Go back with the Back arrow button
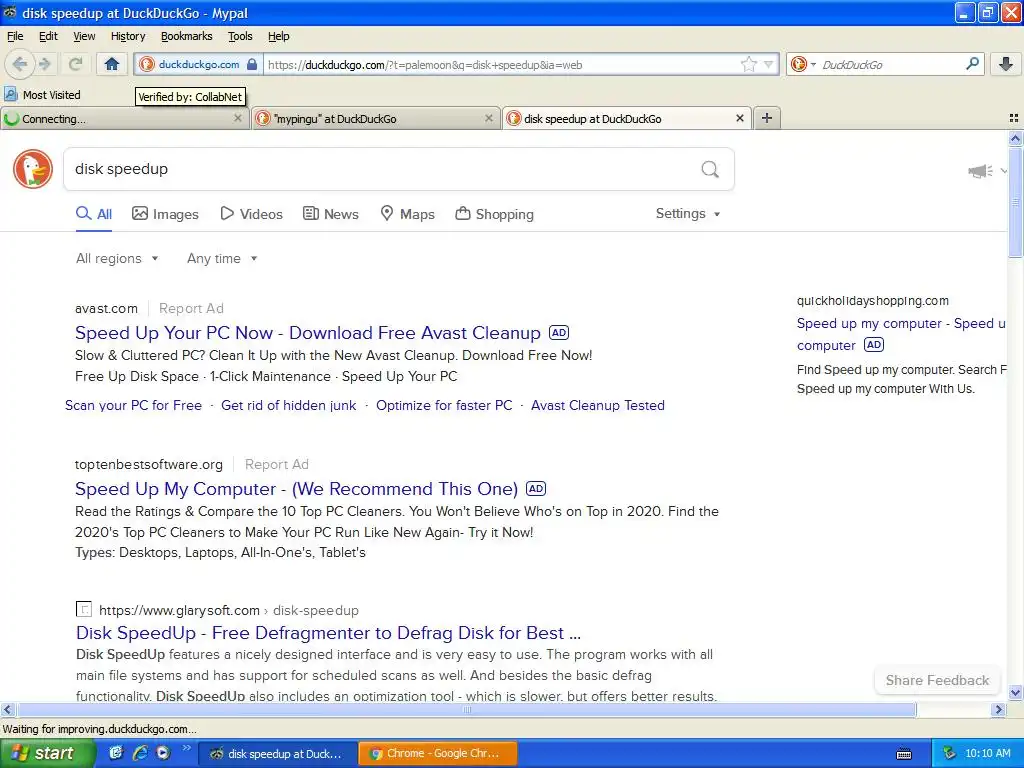 tap(20, 64)
